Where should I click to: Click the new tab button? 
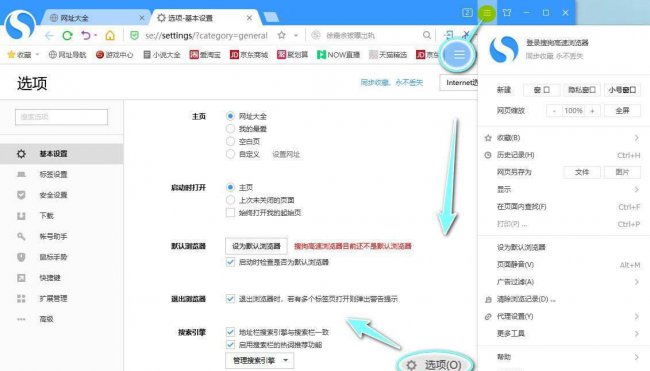pyautogui.click(x=271, y=17)
